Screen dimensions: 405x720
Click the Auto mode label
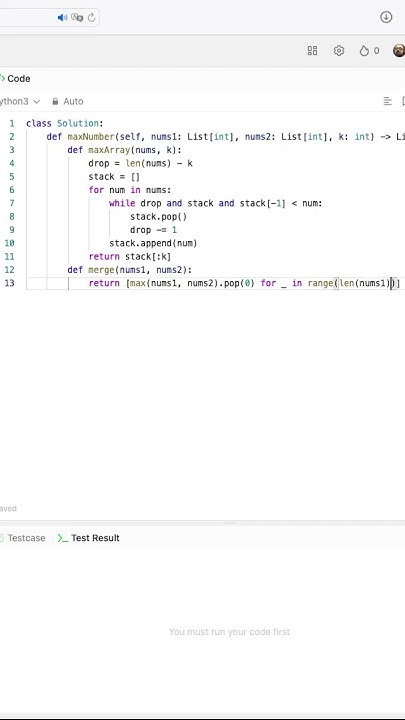pyautogui.click(x=73, y=101)
